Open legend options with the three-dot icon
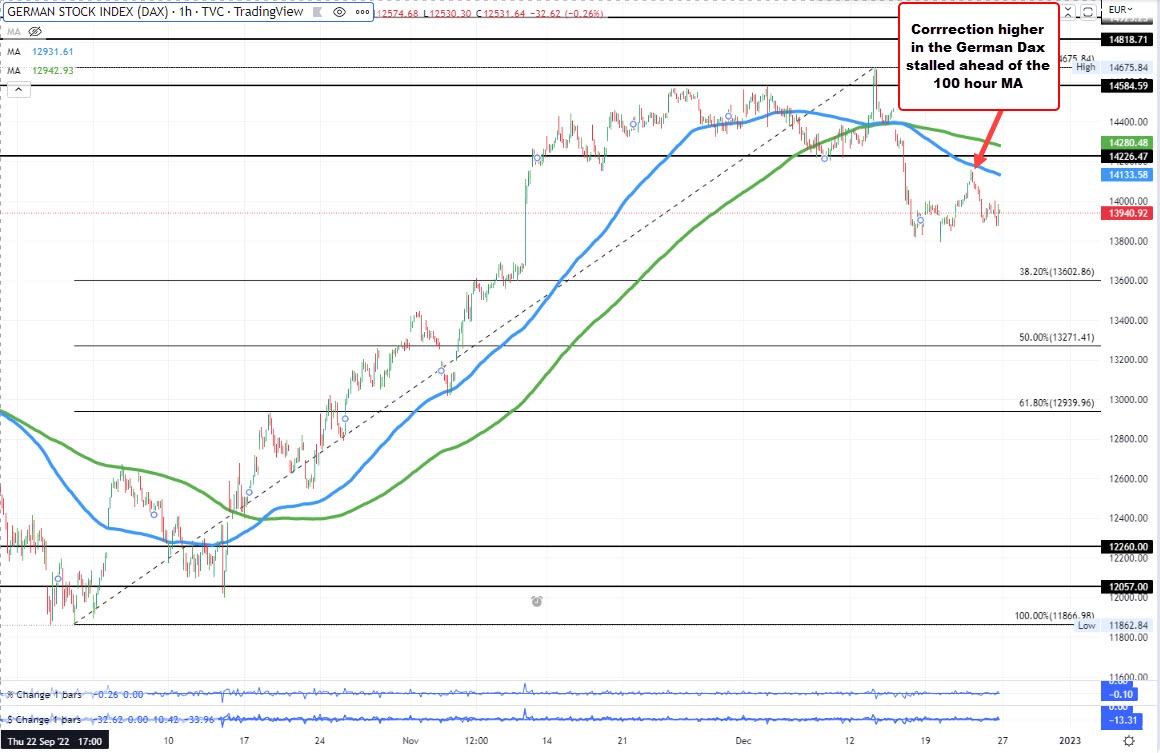 361,12
